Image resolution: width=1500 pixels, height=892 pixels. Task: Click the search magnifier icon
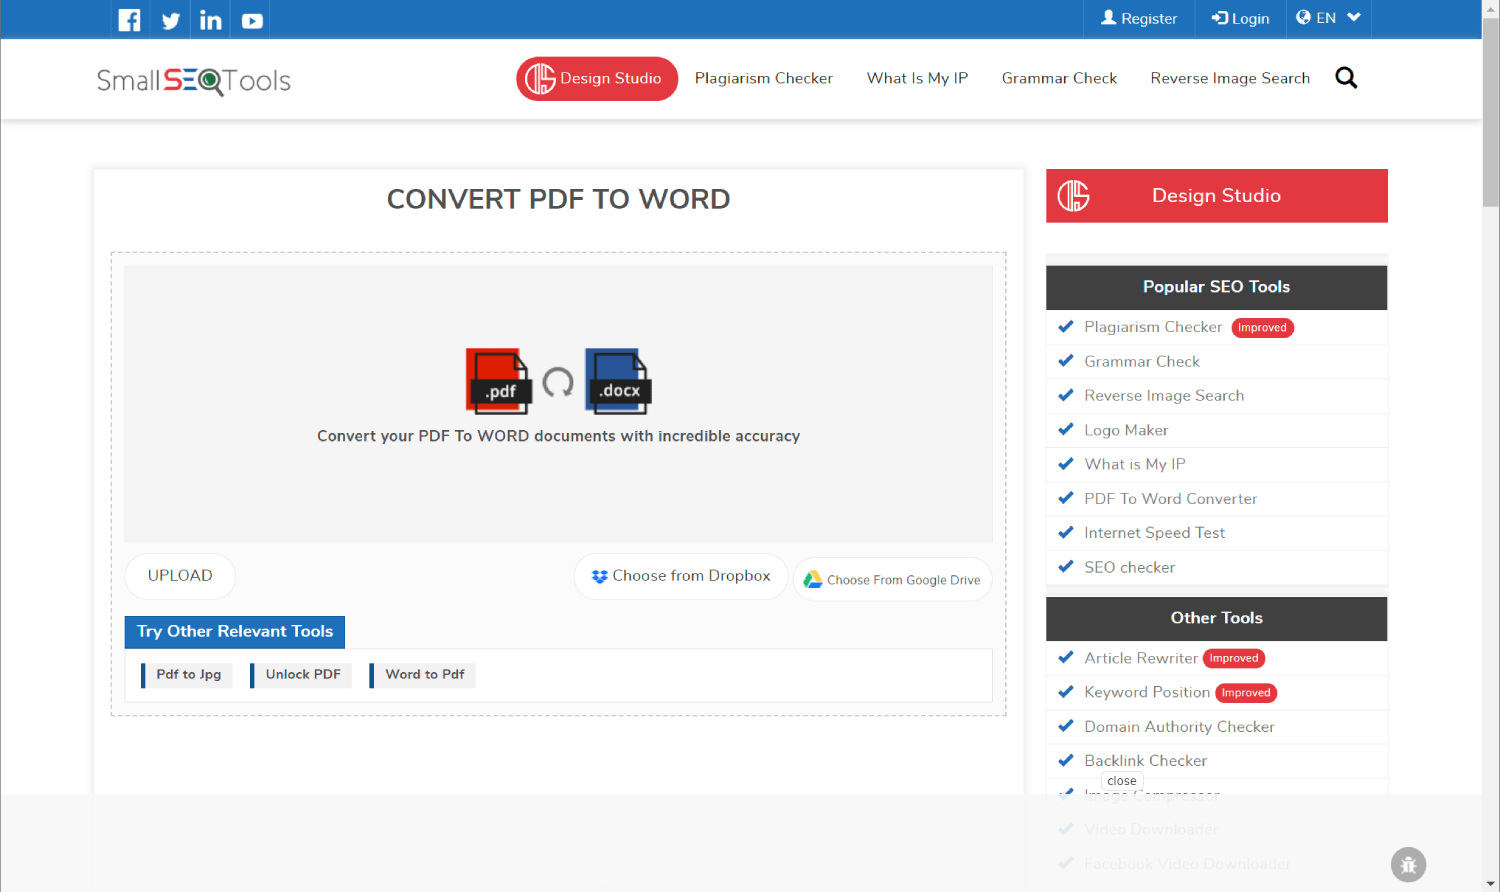click(x=1346, y=78)
